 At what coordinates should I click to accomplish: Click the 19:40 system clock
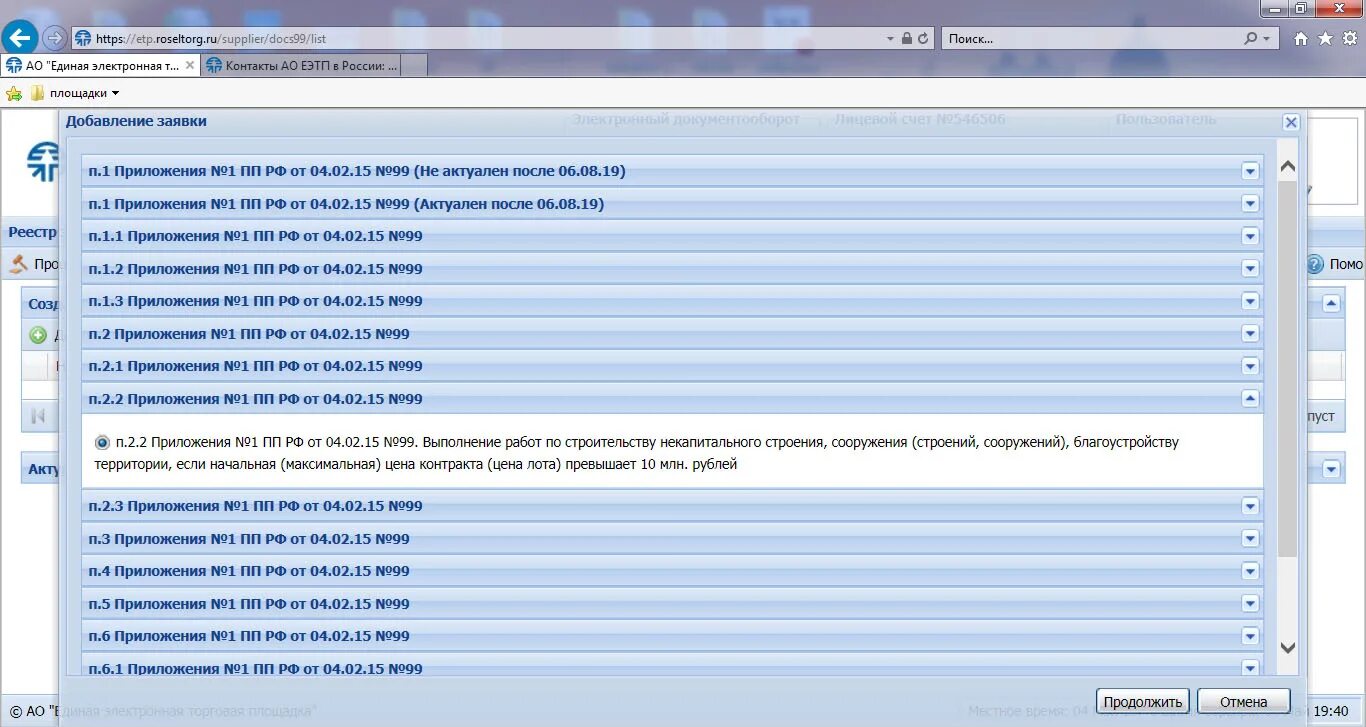click(1332, 711)
